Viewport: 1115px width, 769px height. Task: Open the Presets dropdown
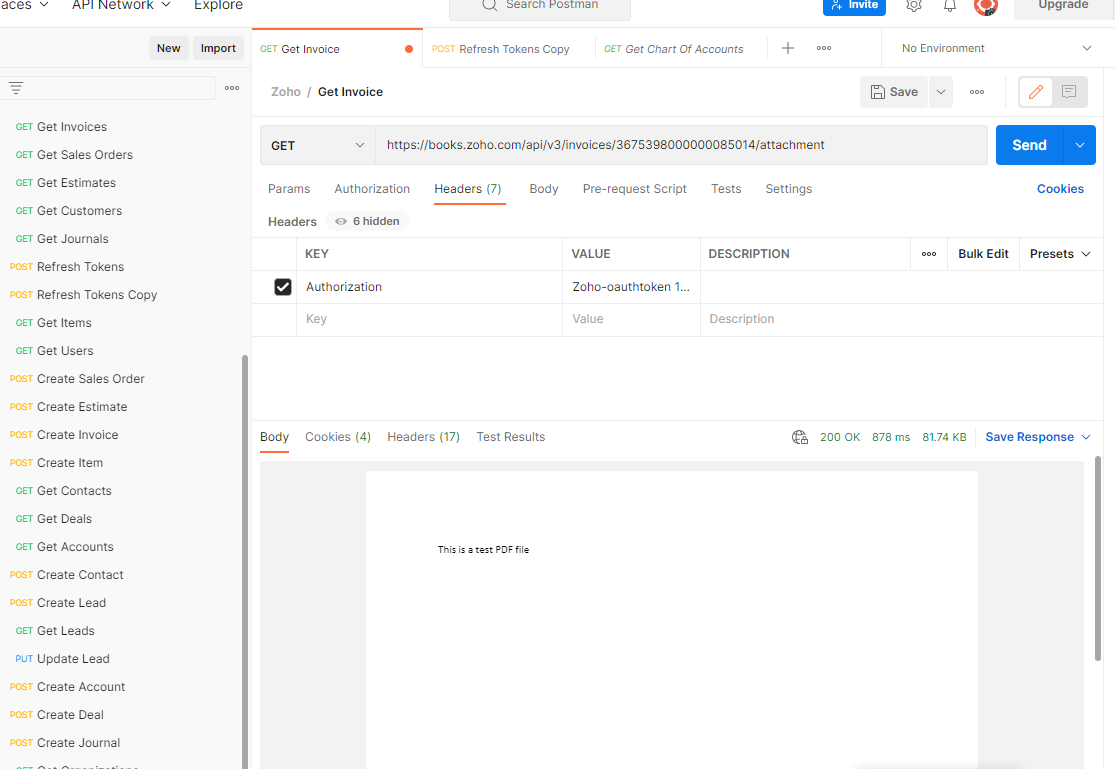coord(1060,254)
